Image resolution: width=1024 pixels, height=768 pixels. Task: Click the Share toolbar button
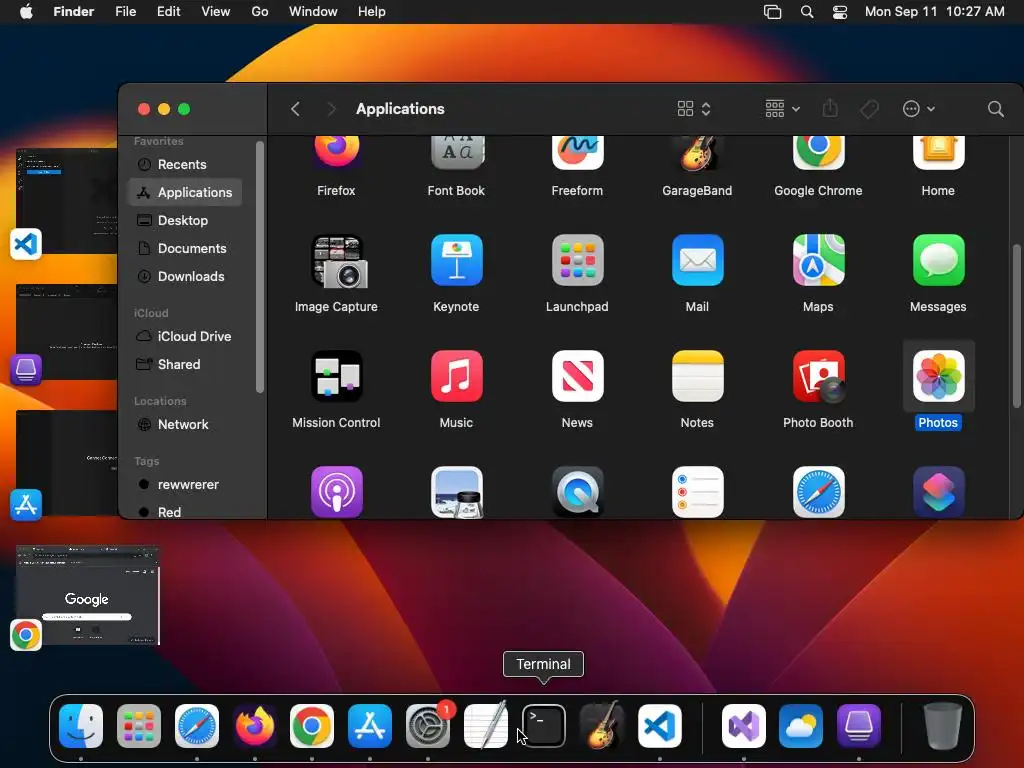(830, 108)
